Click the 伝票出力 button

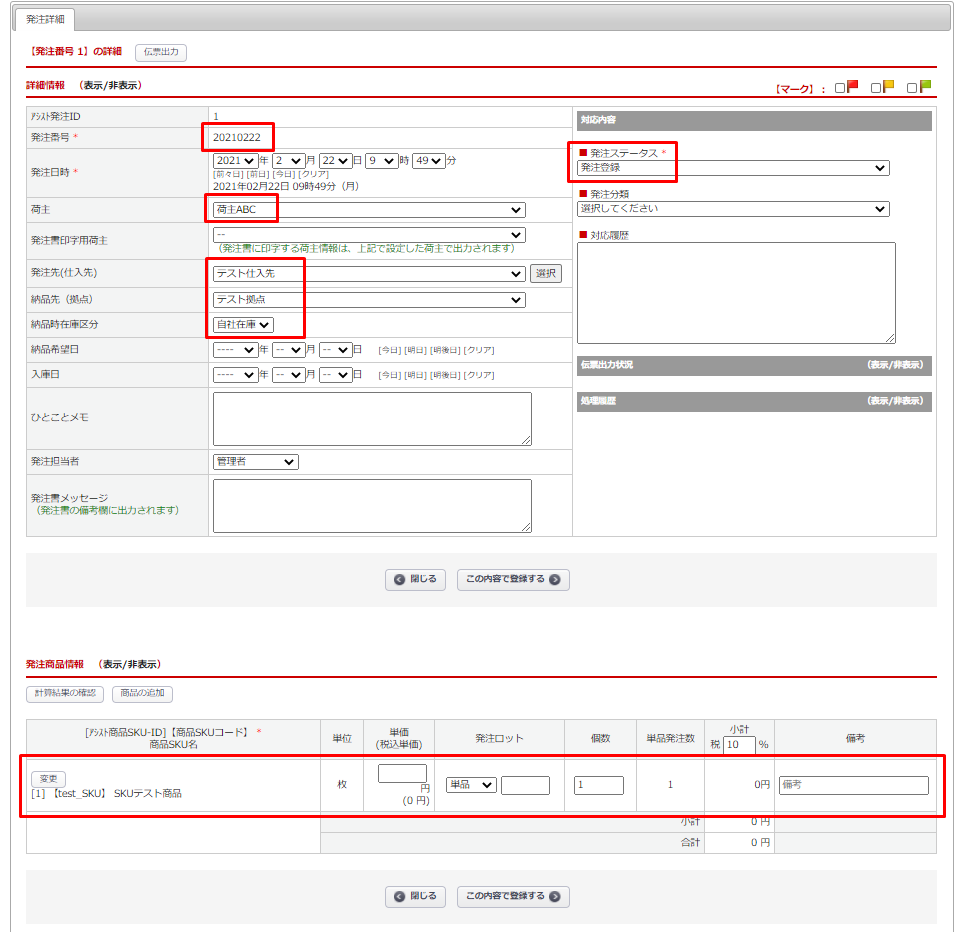(160, 52)
